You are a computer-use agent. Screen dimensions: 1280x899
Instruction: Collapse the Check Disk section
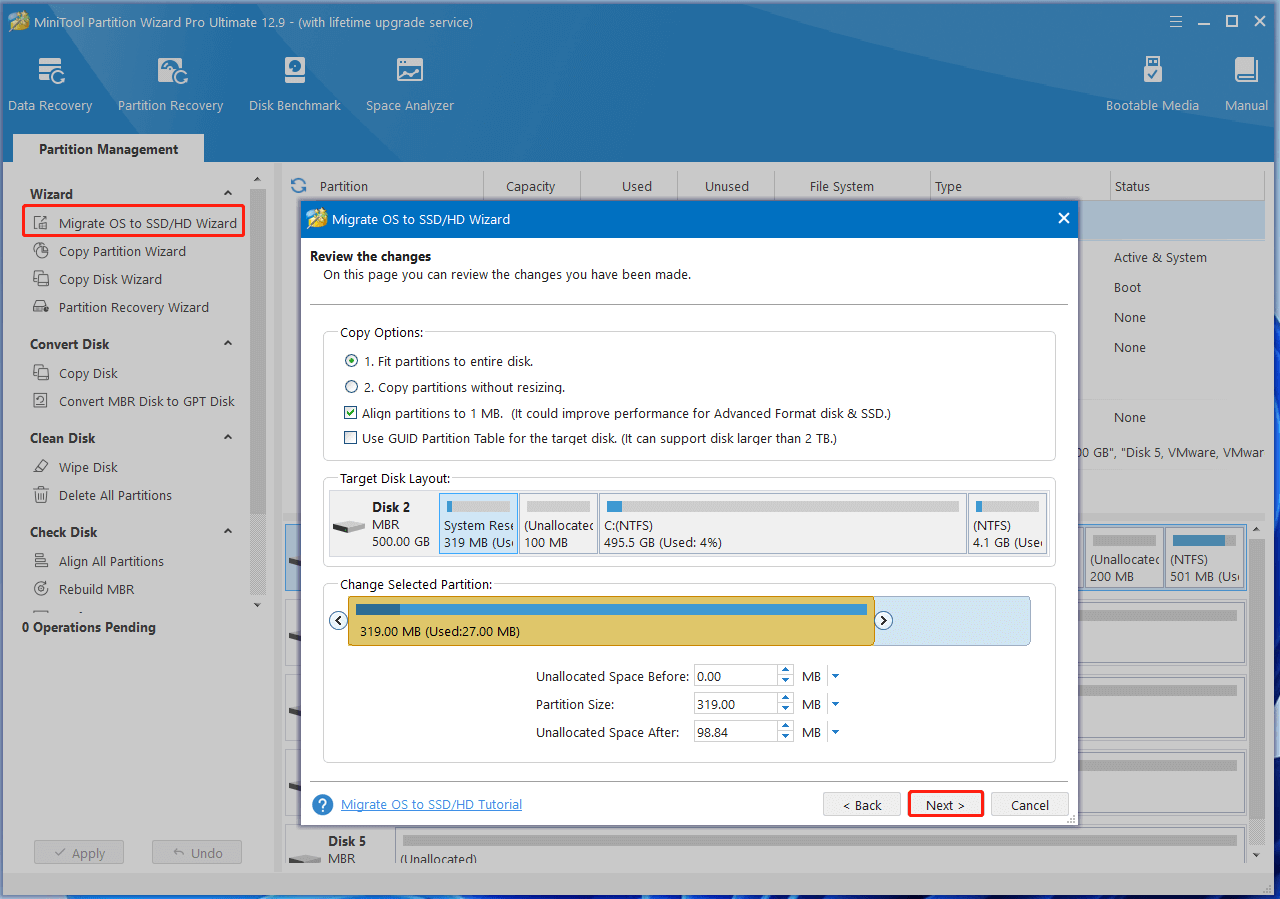click(x=228, y=532)
